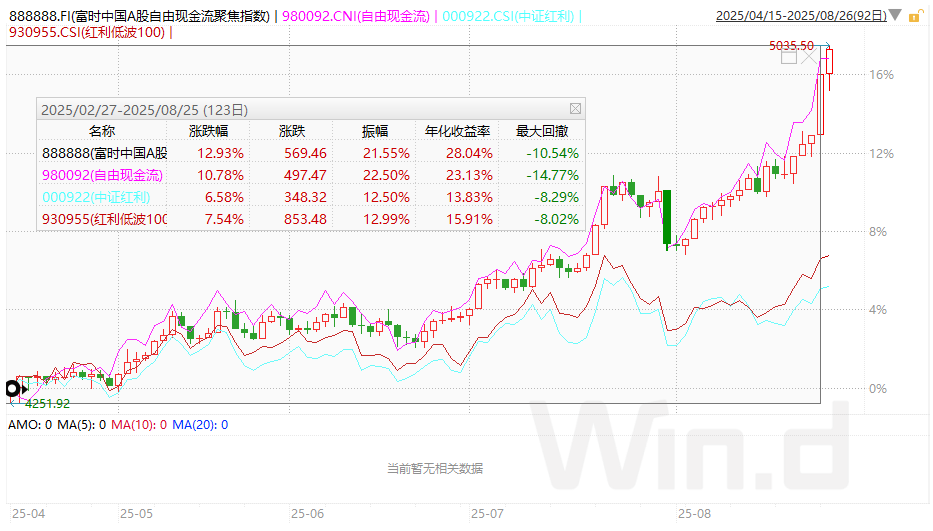Click the MA(10) indicator label
Screen dimensions: 933x531
pos(134,425)
